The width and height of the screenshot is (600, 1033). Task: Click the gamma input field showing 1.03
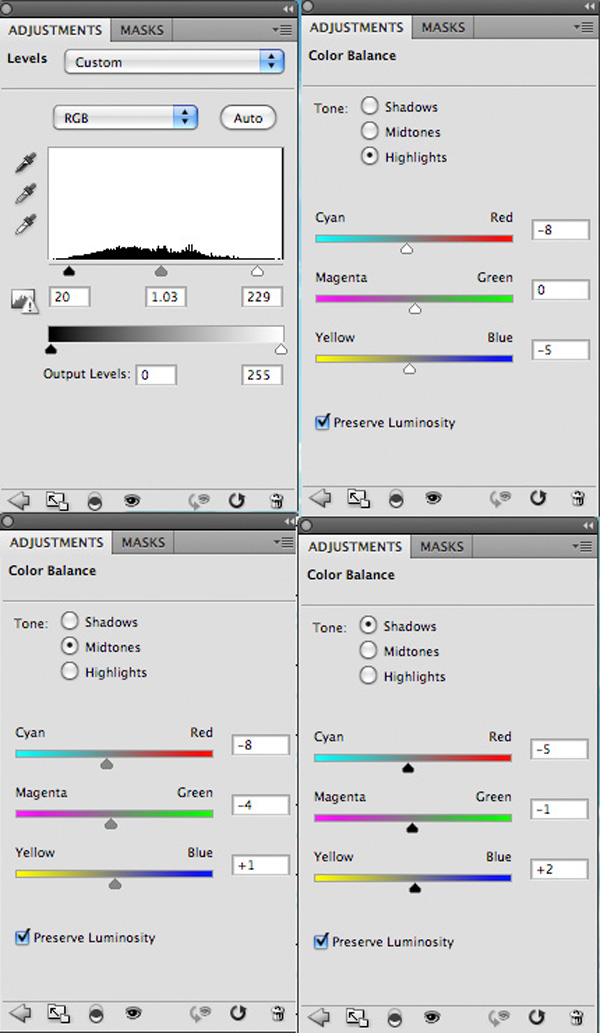tap(165, 296)
